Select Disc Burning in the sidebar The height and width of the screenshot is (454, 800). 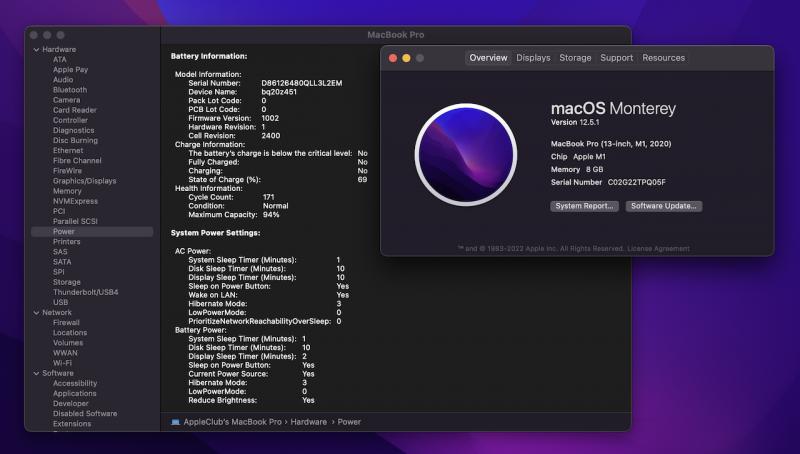point(75,140)
